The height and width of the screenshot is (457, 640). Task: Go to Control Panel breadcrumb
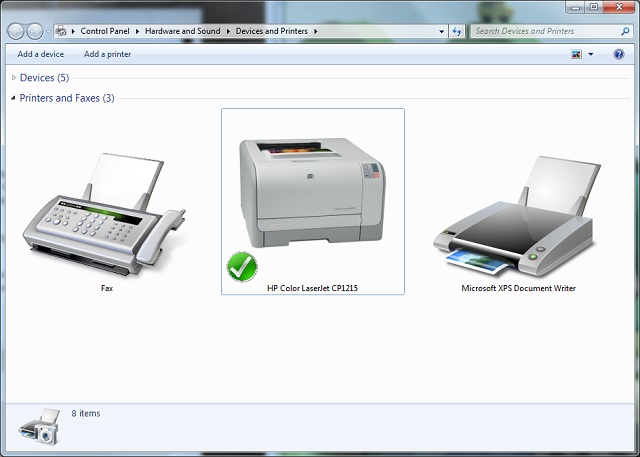pyautogui.click(x=105, y=31)
